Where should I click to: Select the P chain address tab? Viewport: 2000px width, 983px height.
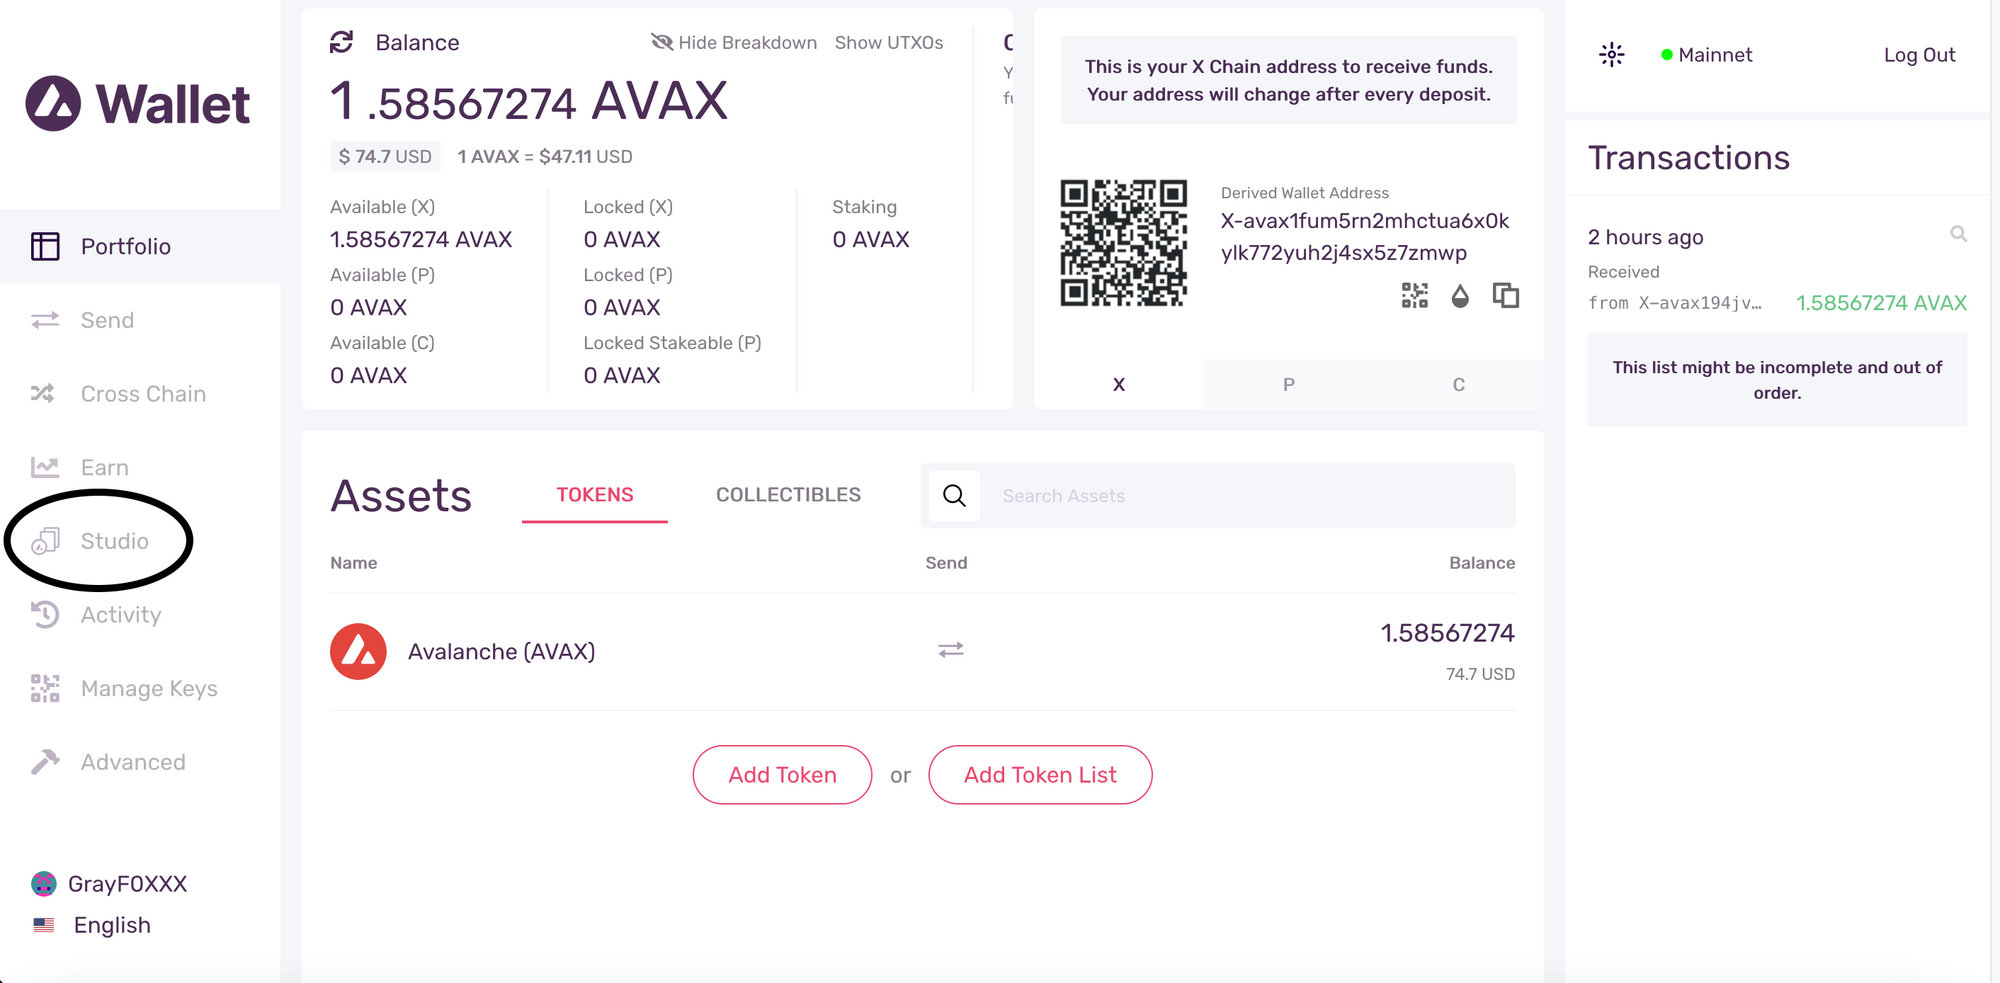[x=1289, y=384]
